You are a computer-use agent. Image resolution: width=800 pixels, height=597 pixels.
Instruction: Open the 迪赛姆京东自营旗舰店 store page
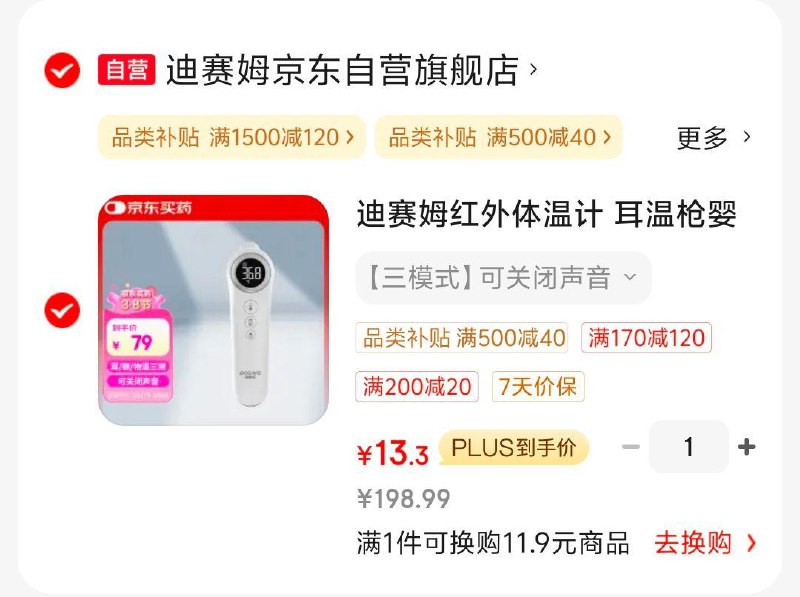(343, 70)
